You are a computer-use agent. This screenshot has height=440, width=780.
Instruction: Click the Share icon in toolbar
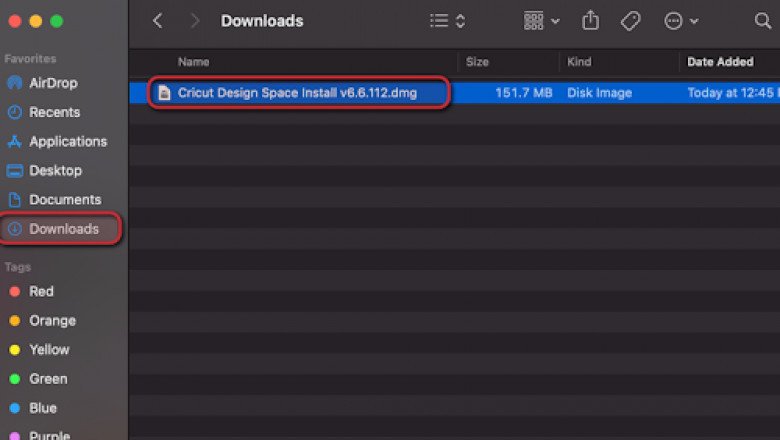pyautogui.click(x=590, y=21)
